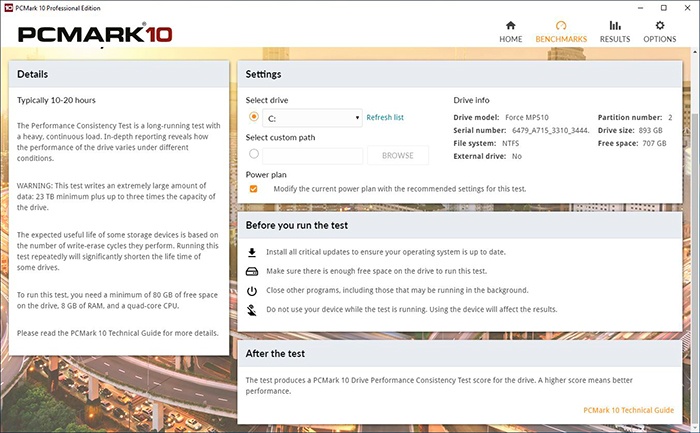Click the power close programs icon
Screen dimensions: 700x433
tap(252, 291)
